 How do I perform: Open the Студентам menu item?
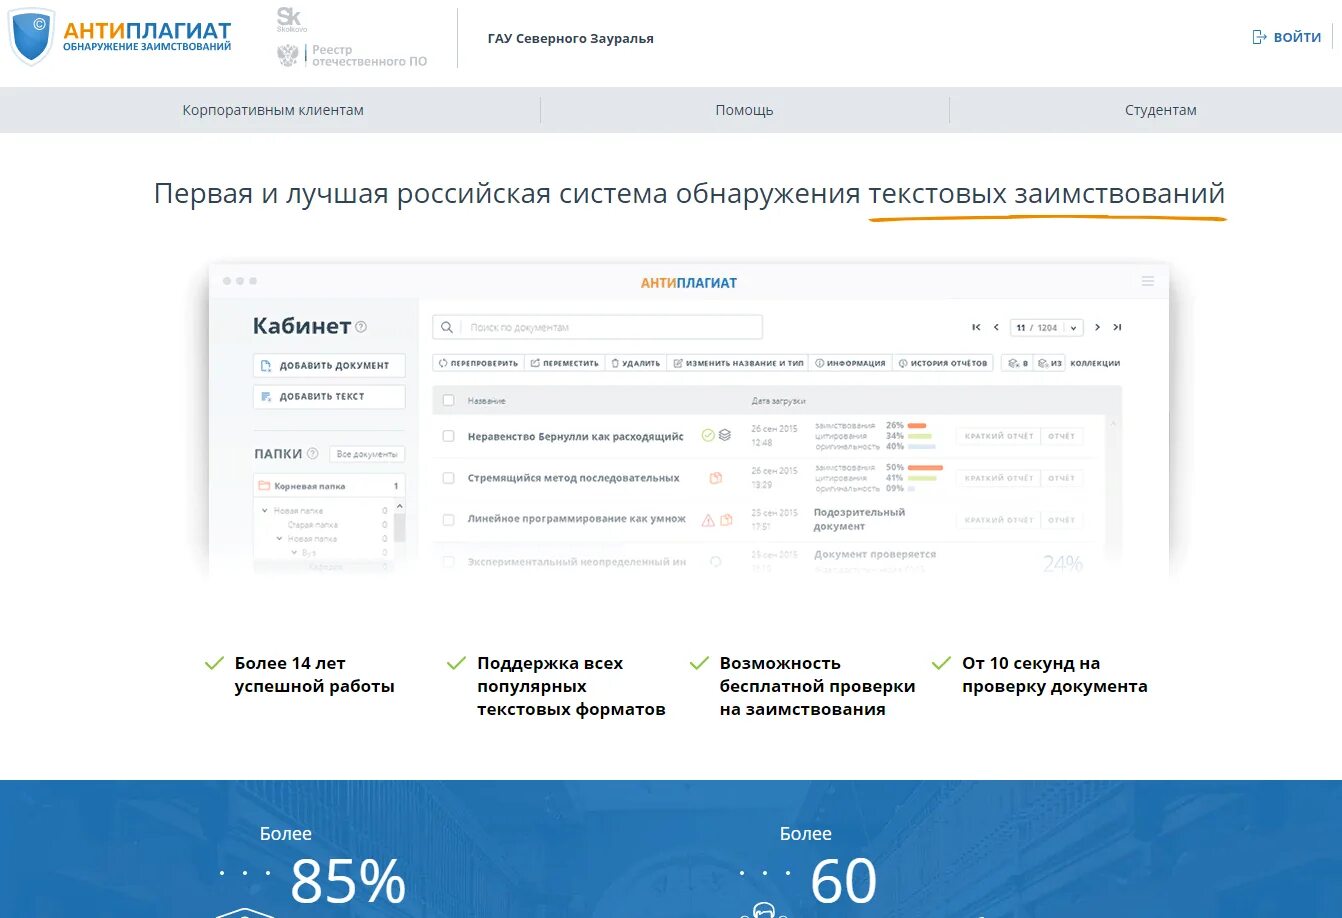pyautogui.click(x=1160, y=110)
